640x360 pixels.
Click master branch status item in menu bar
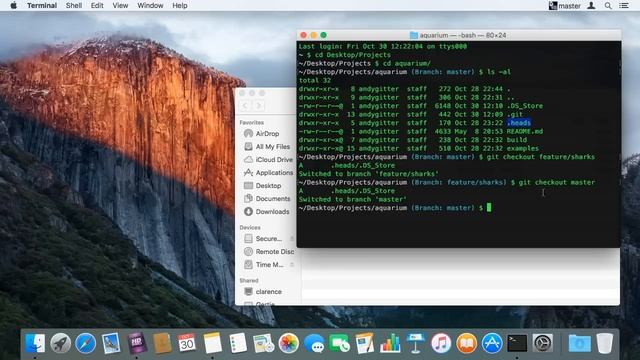pyautogui.click(x=564, y=6)
